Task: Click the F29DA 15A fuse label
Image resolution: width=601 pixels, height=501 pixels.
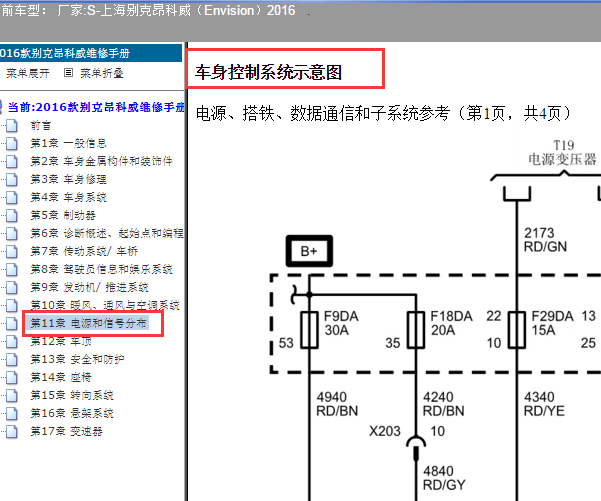Action: (552, 323)
